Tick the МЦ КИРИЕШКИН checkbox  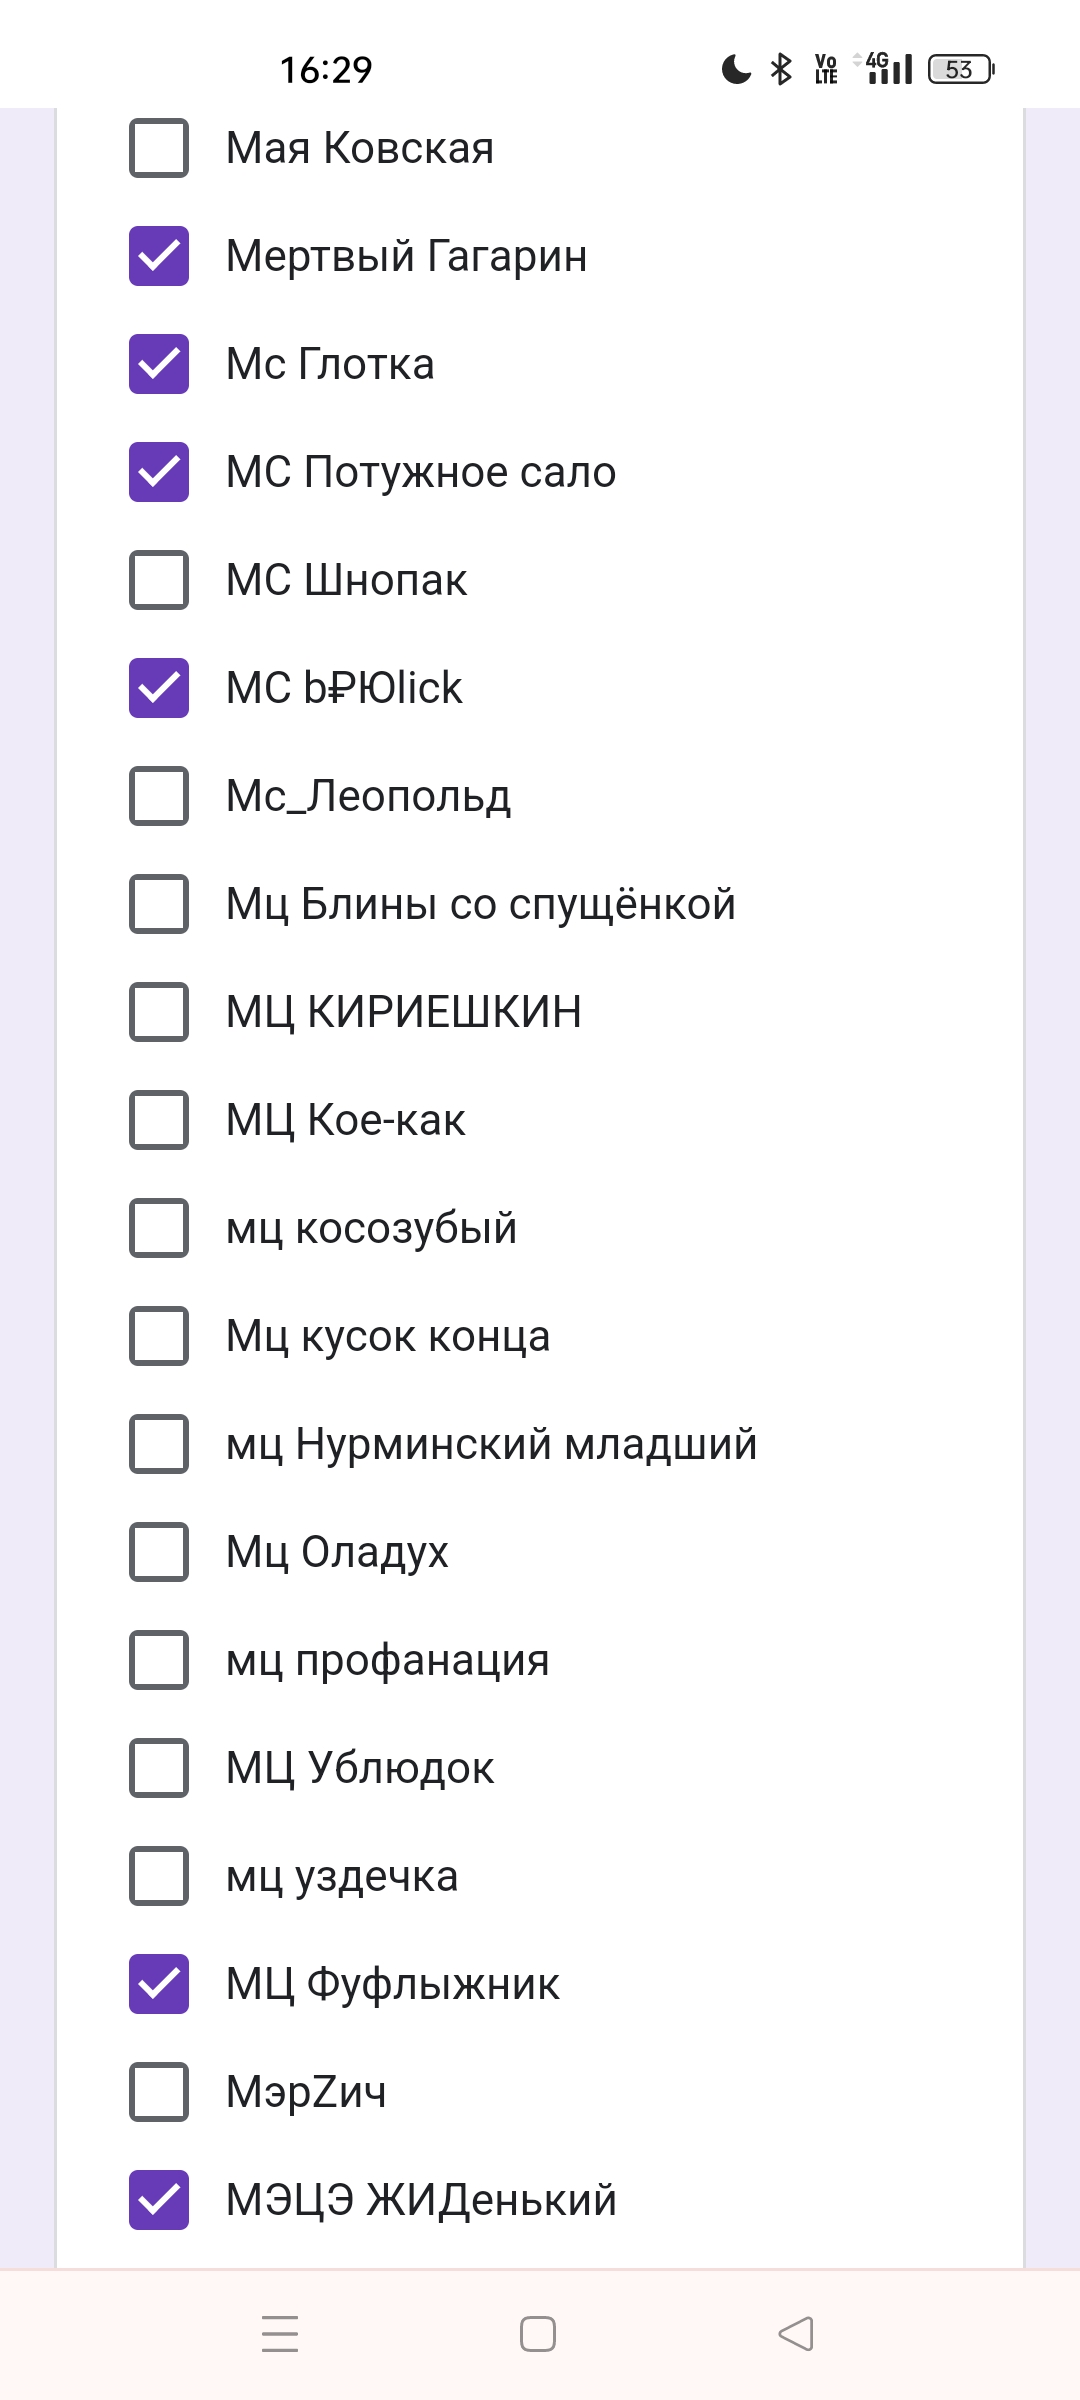pos(159,1012)
